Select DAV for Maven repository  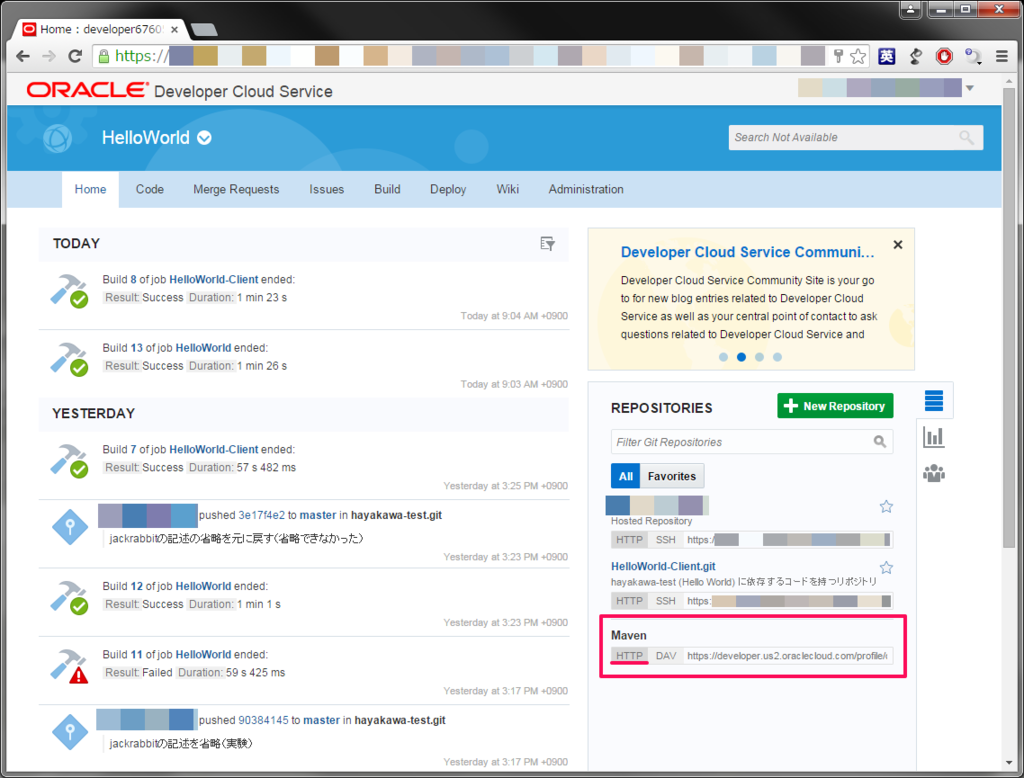(x=666, y=655)
